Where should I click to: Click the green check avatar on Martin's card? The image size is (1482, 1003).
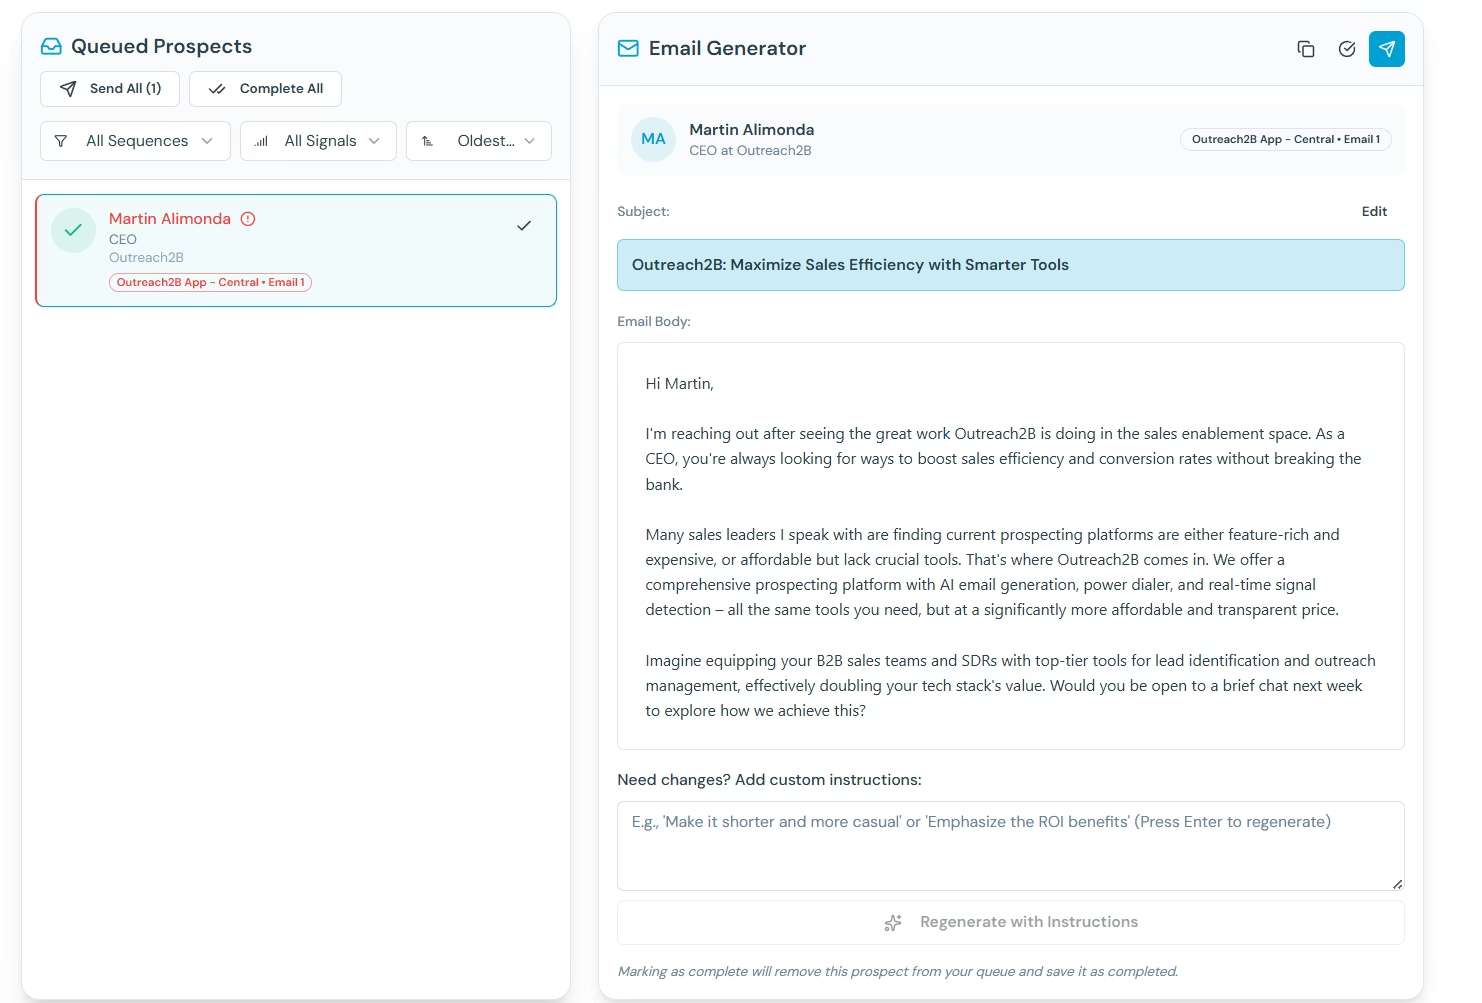tap(73, 230)
